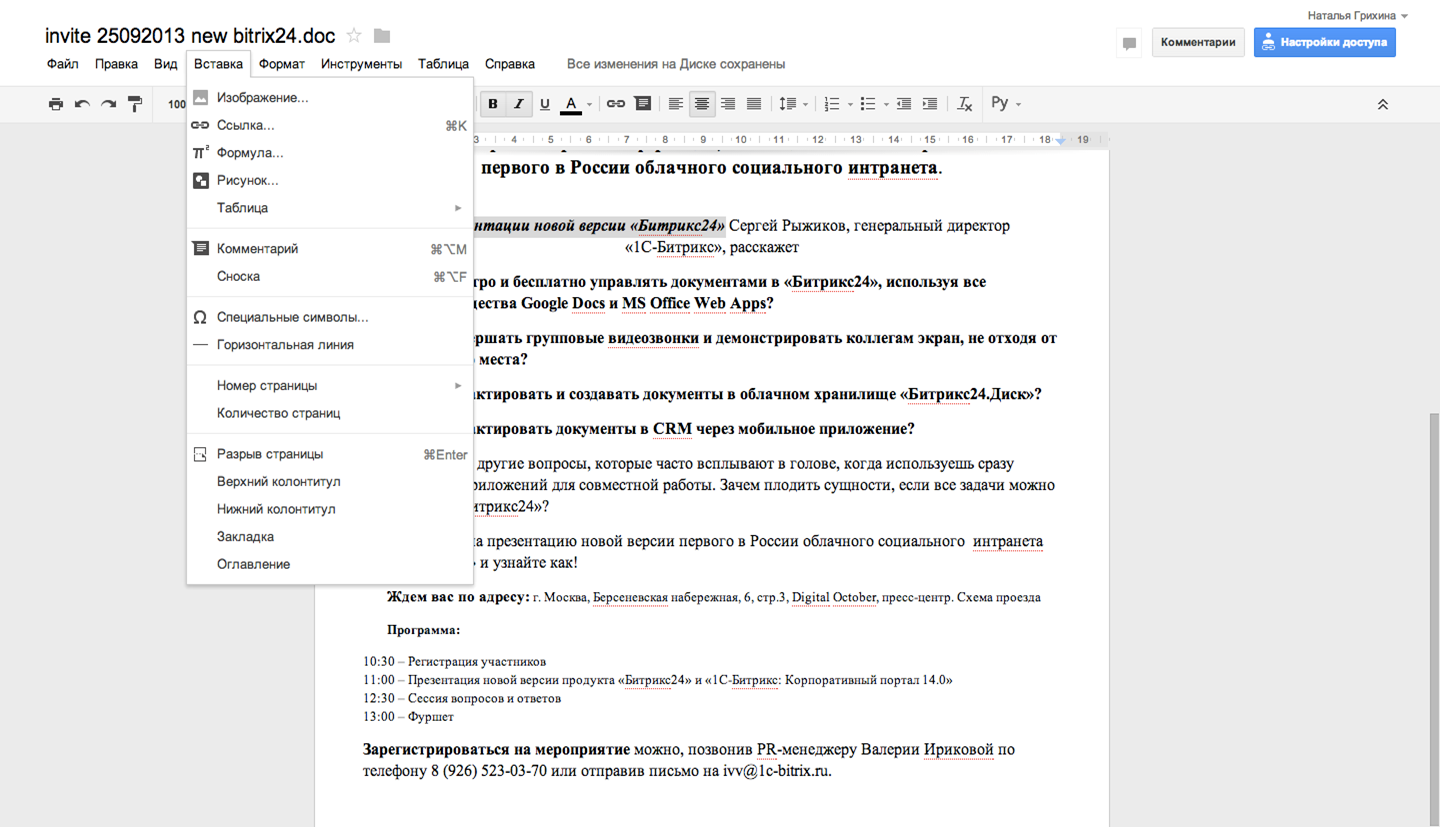Redo the last action

tap(108, 104)
